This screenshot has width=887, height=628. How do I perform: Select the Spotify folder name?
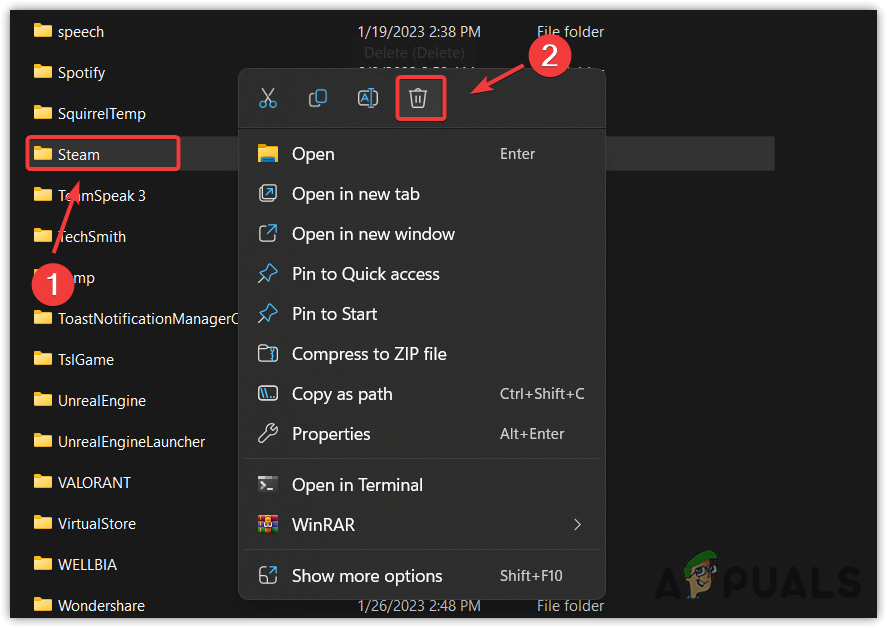(x=81, y=73)
